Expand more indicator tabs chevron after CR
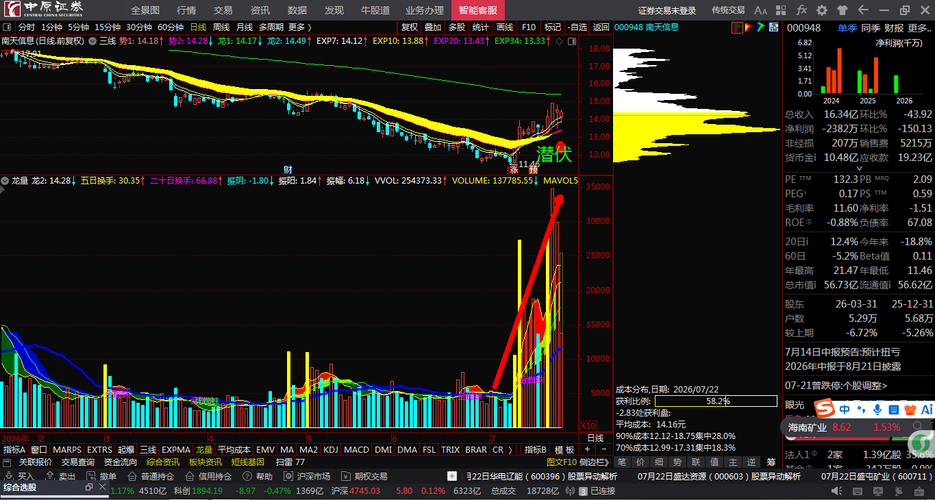 (x=510, y=449)
